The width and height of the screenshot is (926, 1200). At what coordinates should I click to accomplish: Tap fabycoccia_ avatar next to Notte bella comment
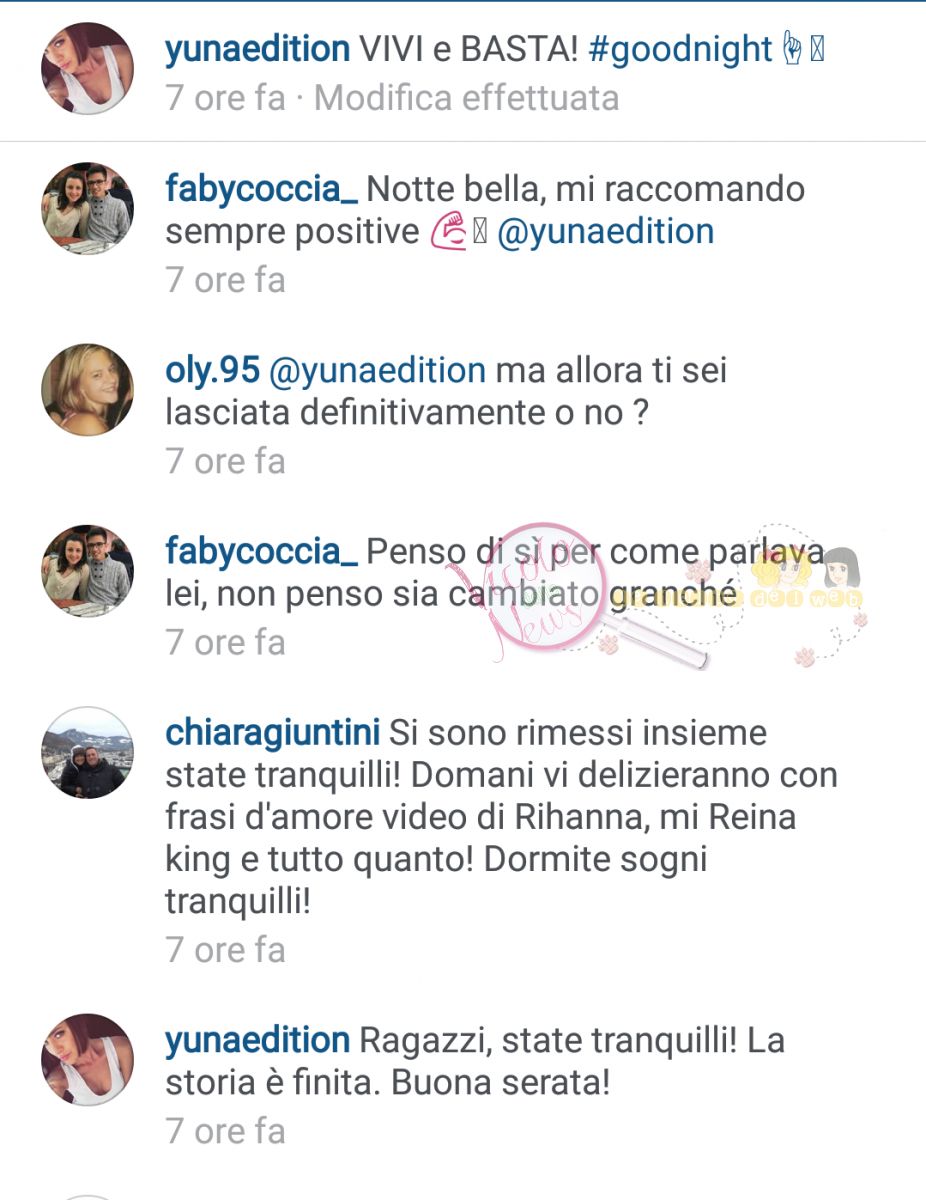pyautogui.click(x=87, y=206)
